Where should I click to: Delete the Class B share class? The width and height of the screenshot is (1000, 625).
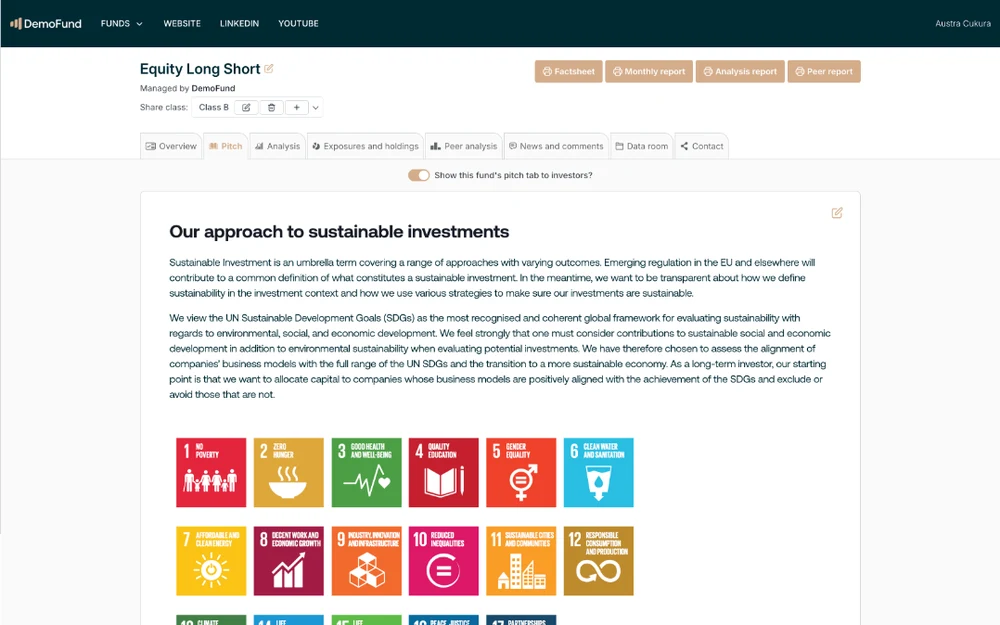271,107
